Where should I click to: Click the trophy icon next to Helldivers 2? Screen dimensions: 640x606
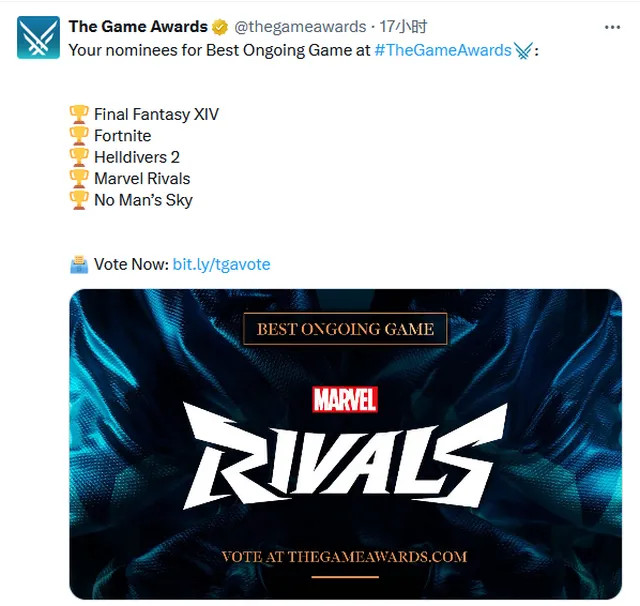tap(79, 157)
